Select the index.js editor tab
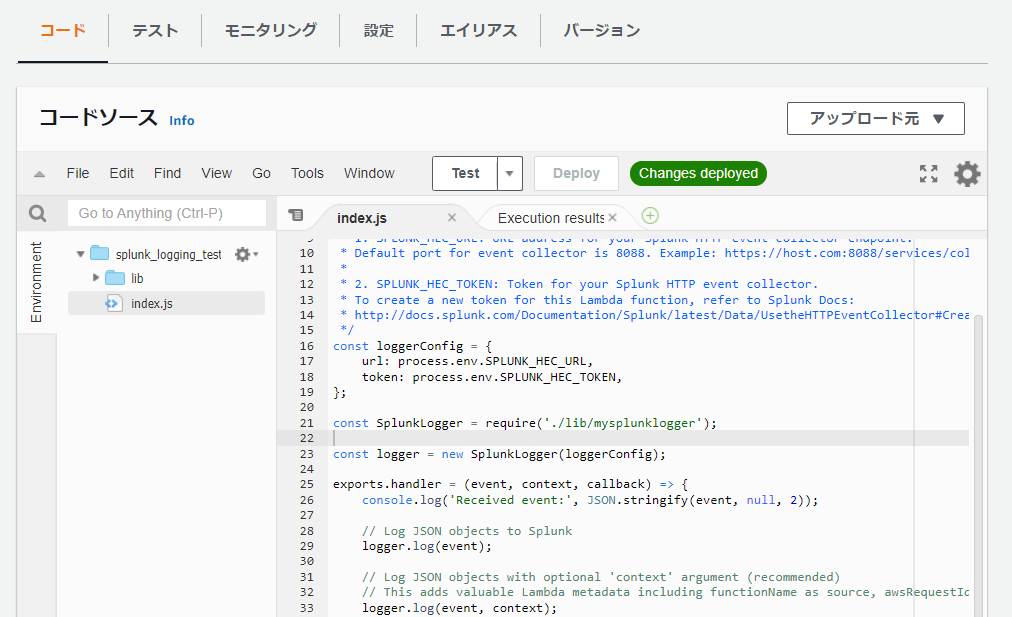1012x617 pixels. tap(362, 218)
